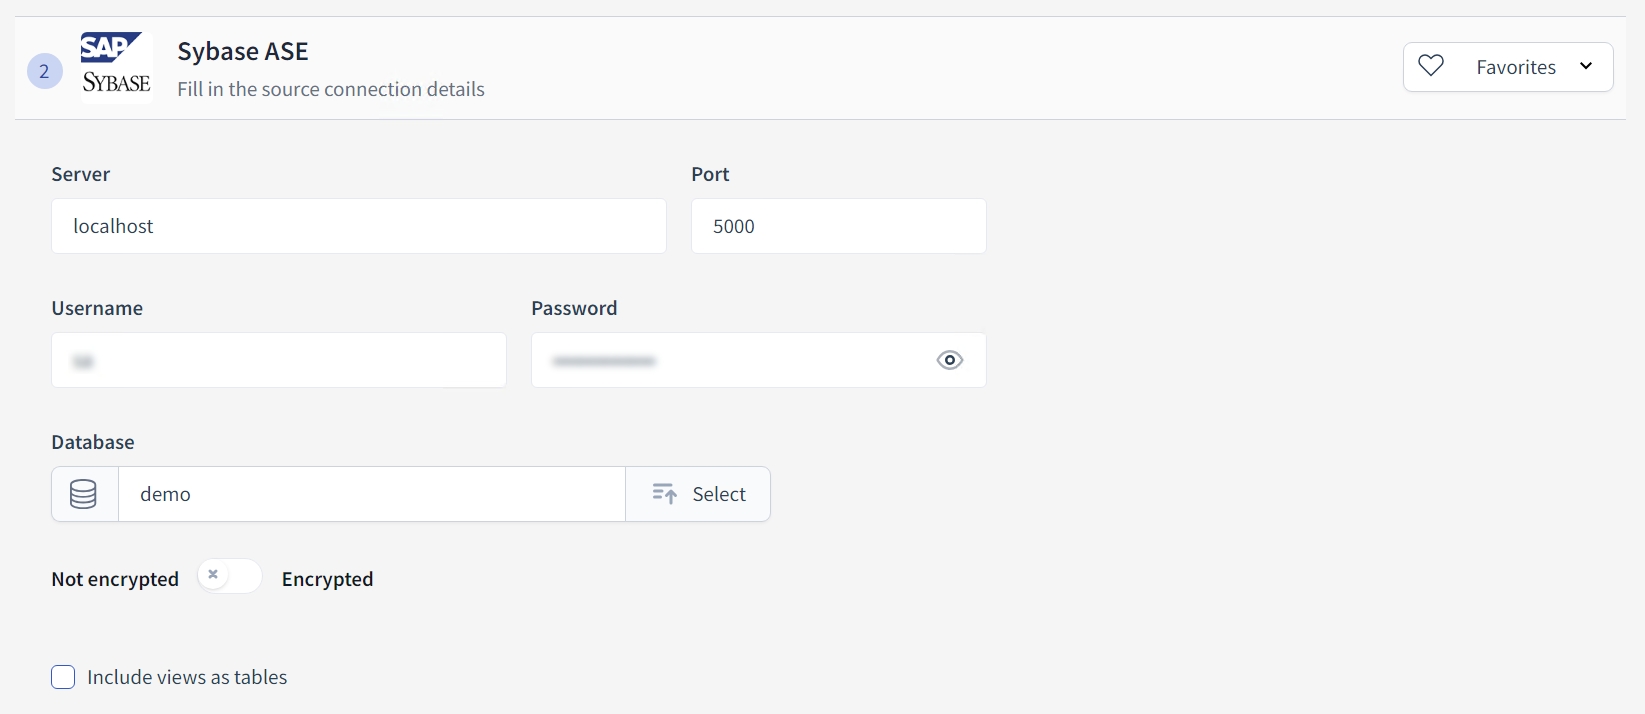Focus the Port field showing 5000
The width and height of the screenshot is (1645, 714).
click(x=838, y=226)
